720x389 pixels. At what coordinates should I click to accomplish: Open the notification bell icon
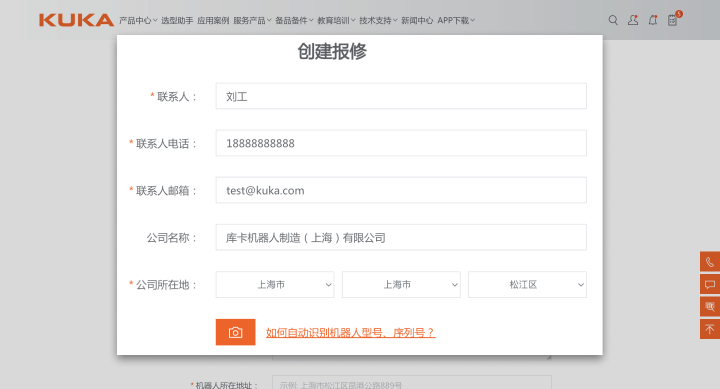(652, 20)
